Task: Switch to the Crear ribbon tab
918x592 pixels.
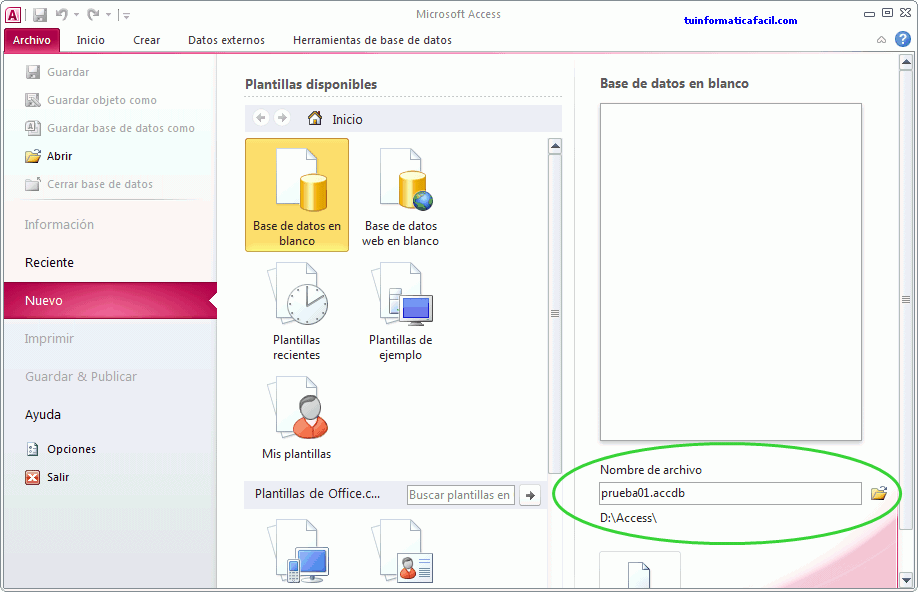Action: click(146, 40)
